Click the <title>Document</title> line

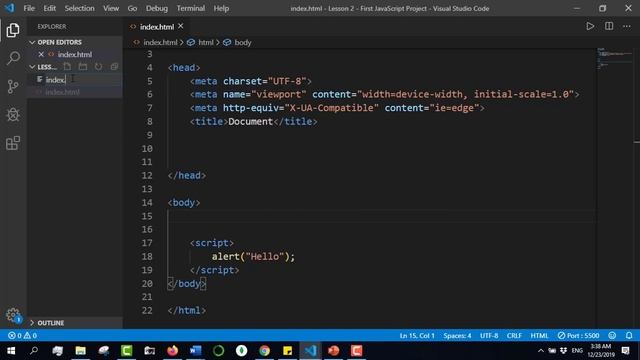(253, 122)
